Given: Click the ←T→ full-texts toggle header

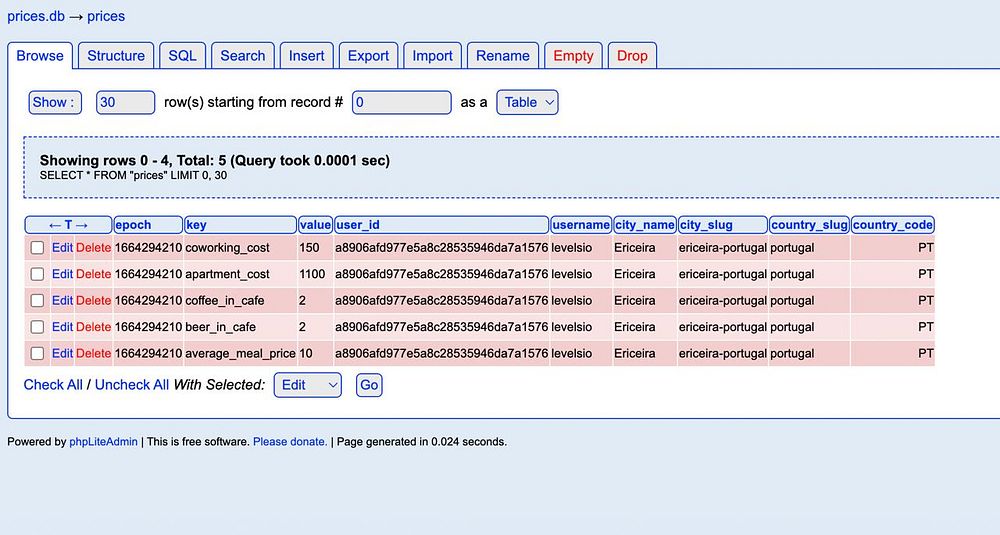Looking at the screenshot, I should (x=68, y=225).
